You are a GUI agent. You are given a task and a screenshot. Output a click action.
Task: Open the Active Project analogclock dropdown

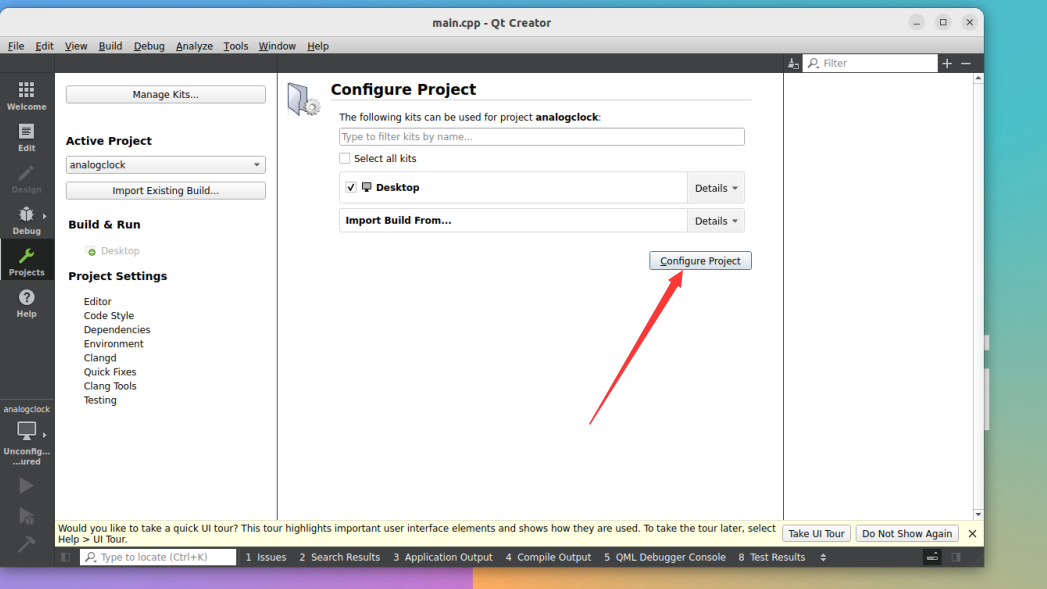[x=166, y=165]
